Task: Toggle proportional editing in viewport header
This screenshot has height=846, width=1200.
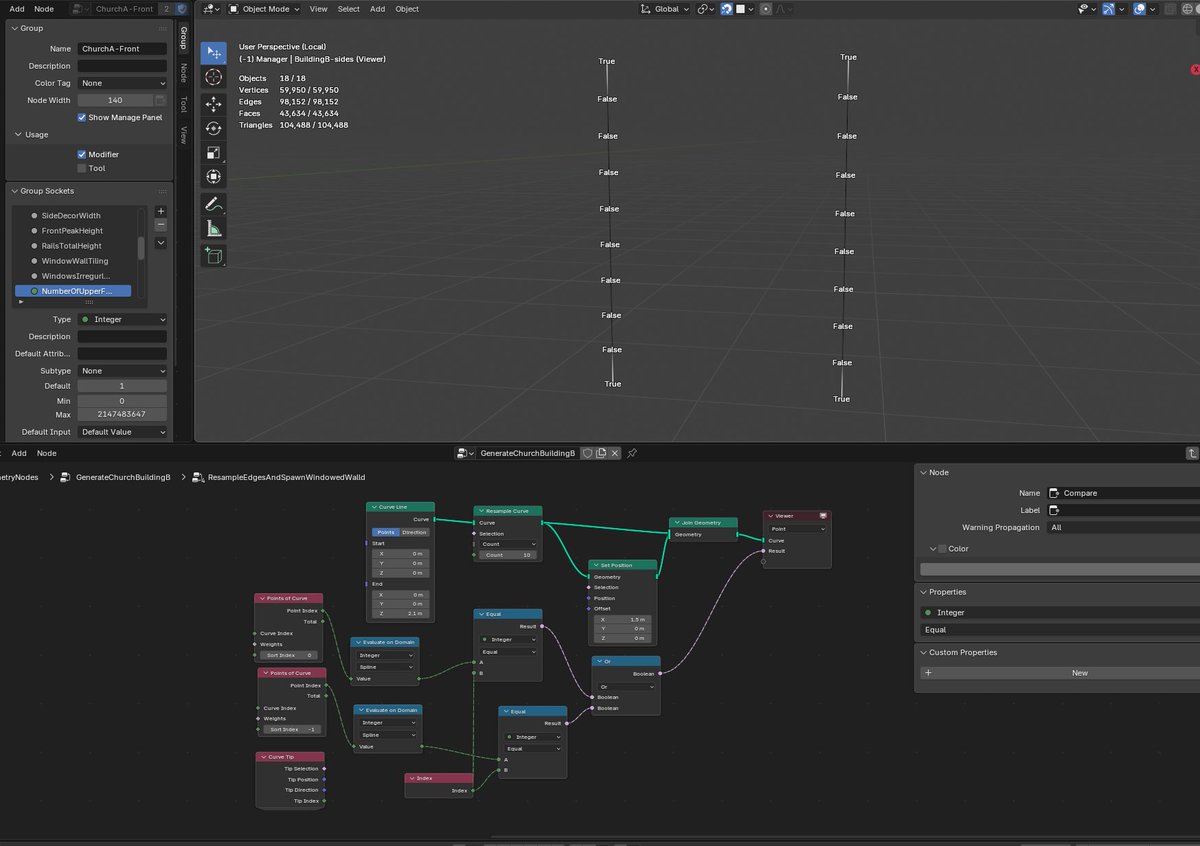Action: pos(766,9)
